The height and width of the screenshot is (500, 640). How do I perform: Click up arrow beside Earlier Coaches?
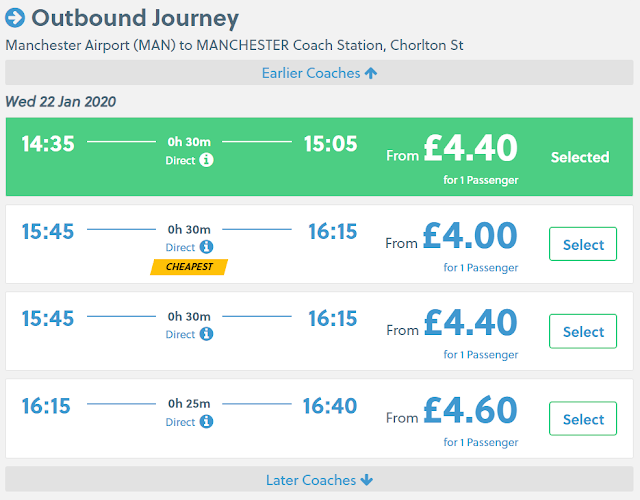tap(371, 73)
